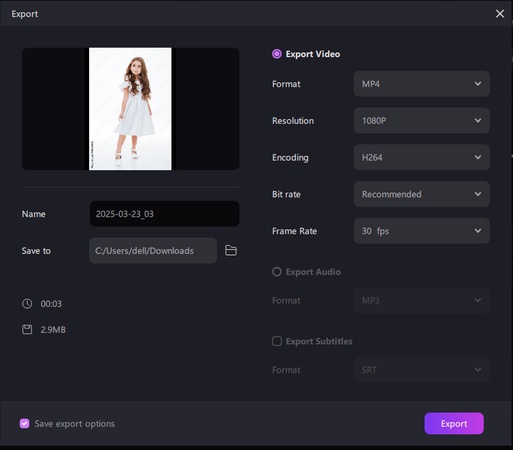Viewport: 513px width, 450px height.
Task: Click the Name field 2025-03-23_03
Action: tap(164, 214)
